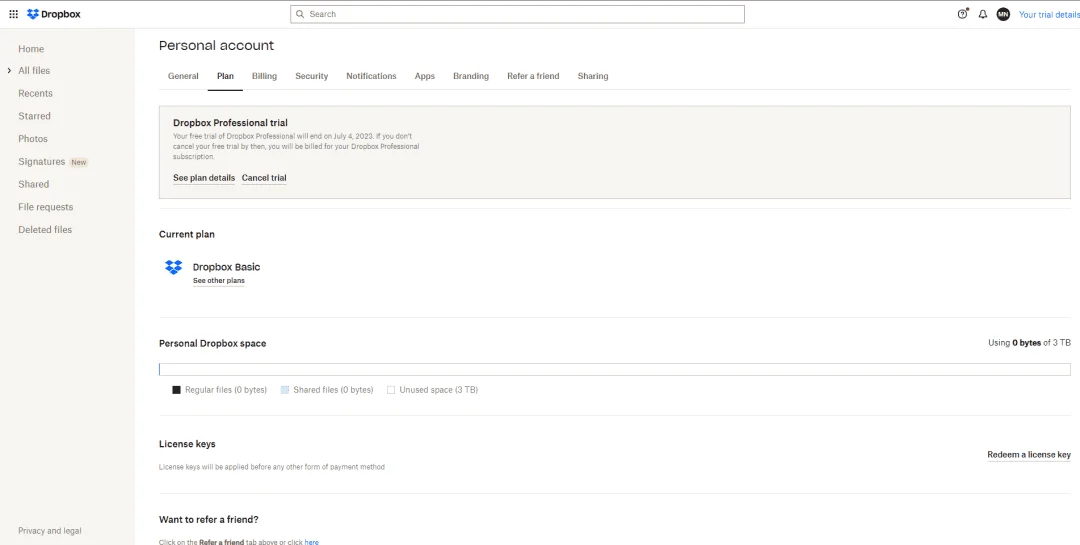Image resolution: width=1080 pixels, height=545 pixels.
Task: Open Deleted files in sidebar
Action: [x=45, y=229]
